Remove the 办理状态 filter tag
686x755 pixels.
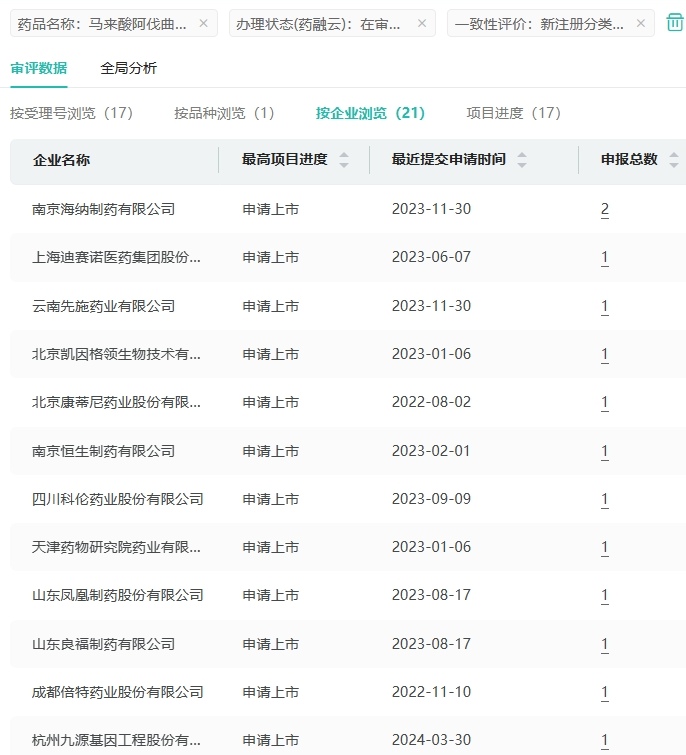422,23
